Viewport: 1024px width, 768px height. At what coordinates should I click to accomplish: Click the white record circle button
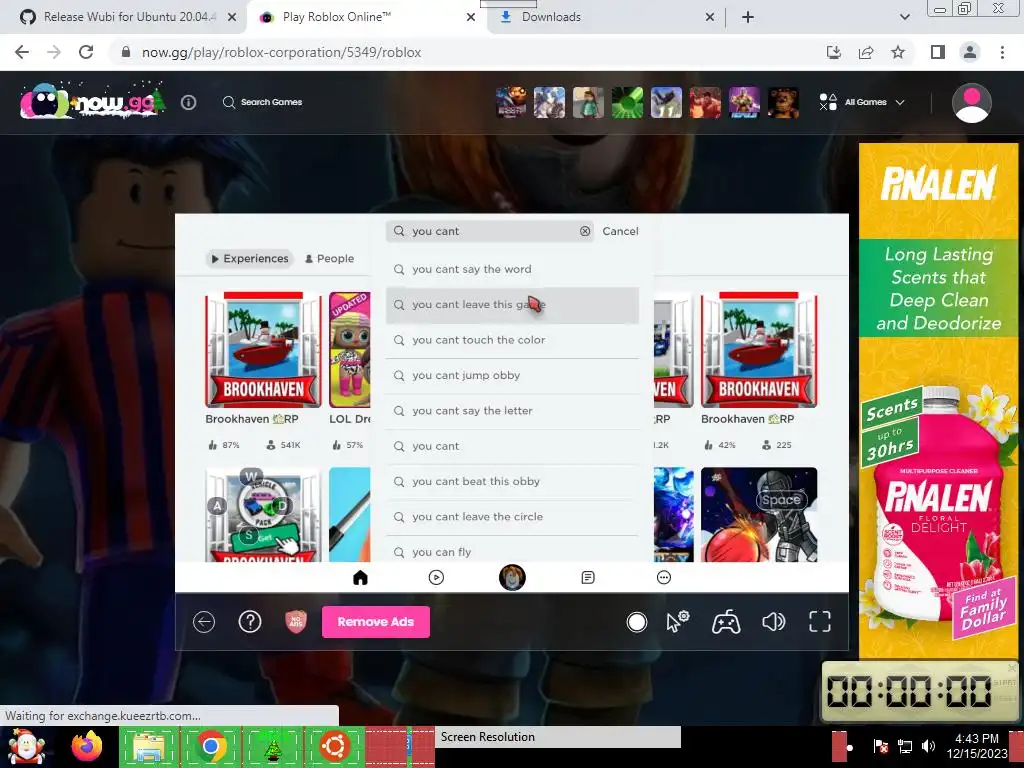pos(637,622)
